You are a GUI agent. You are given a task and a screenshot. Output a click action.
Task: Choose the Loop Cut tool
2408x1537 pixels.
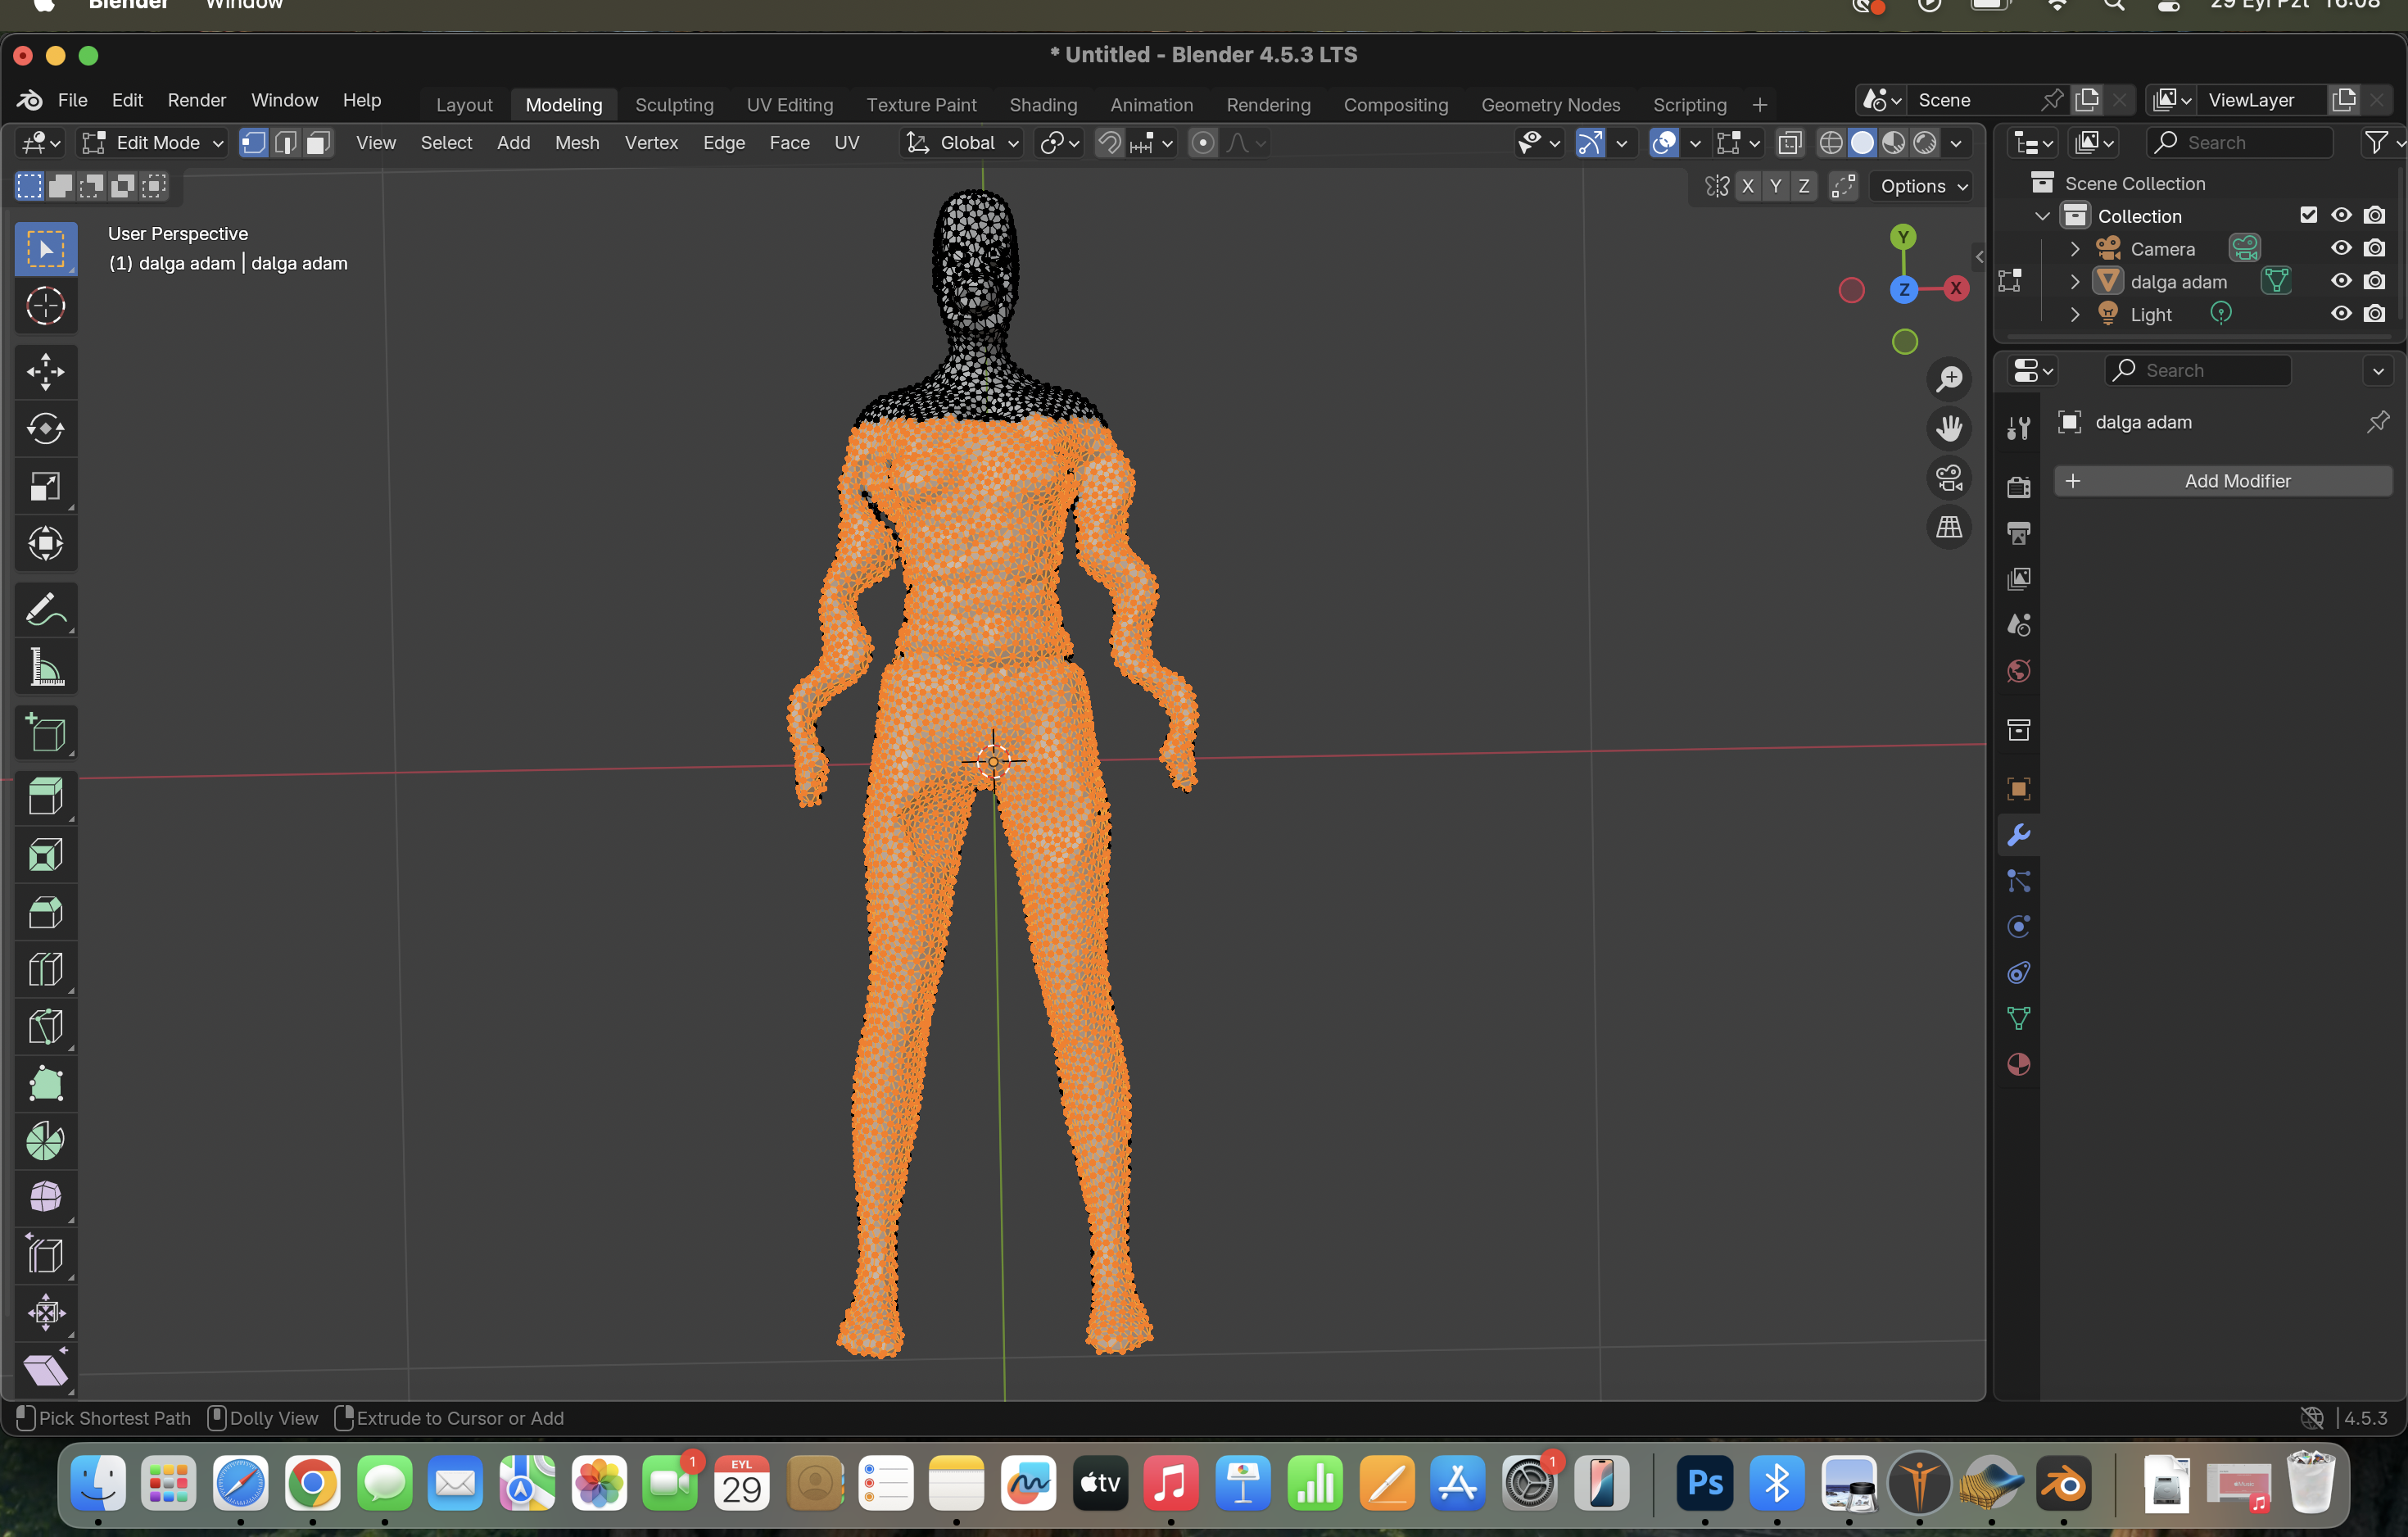pyautogui.click(x=45, y=970)
